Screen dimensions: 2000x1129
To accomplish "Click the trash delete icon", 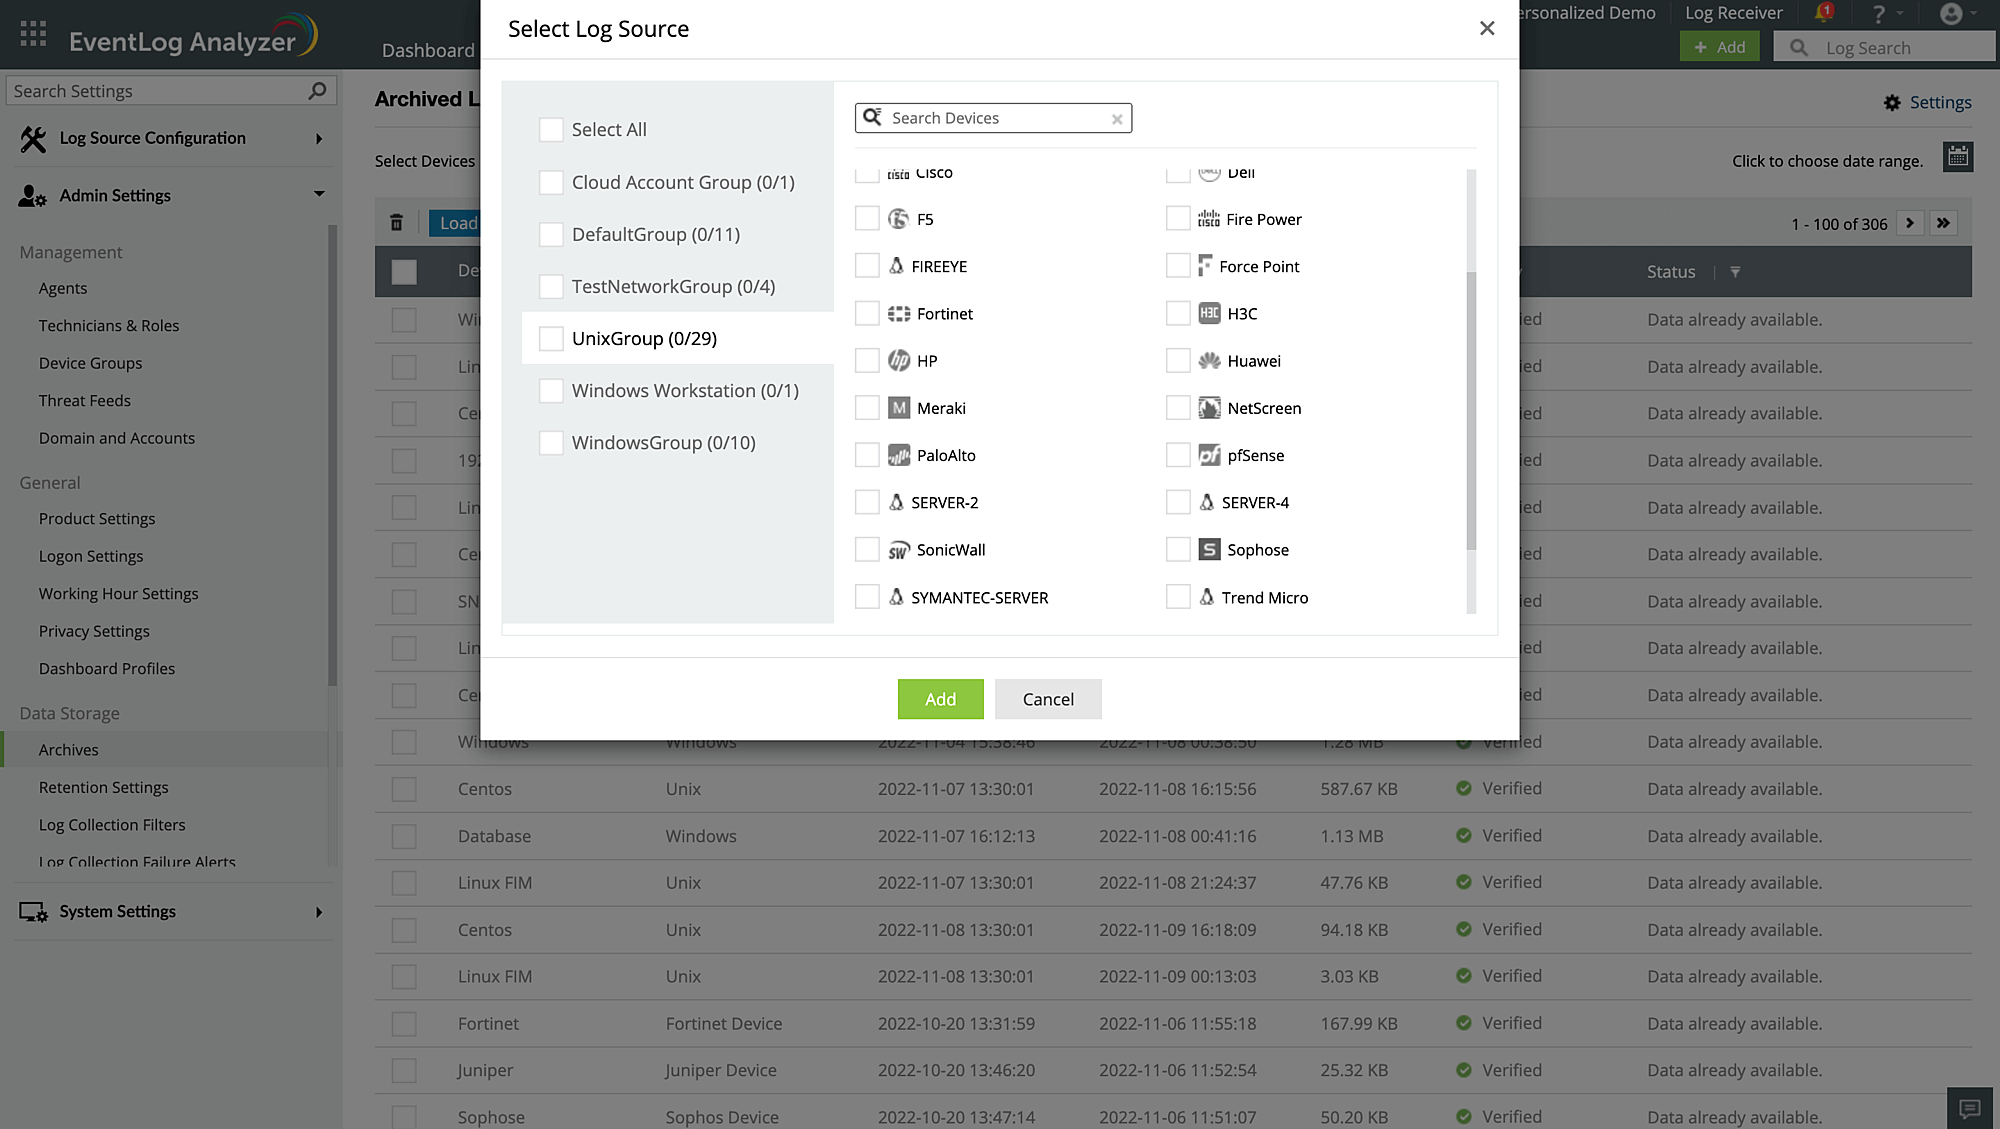I will tap(396, 223).
